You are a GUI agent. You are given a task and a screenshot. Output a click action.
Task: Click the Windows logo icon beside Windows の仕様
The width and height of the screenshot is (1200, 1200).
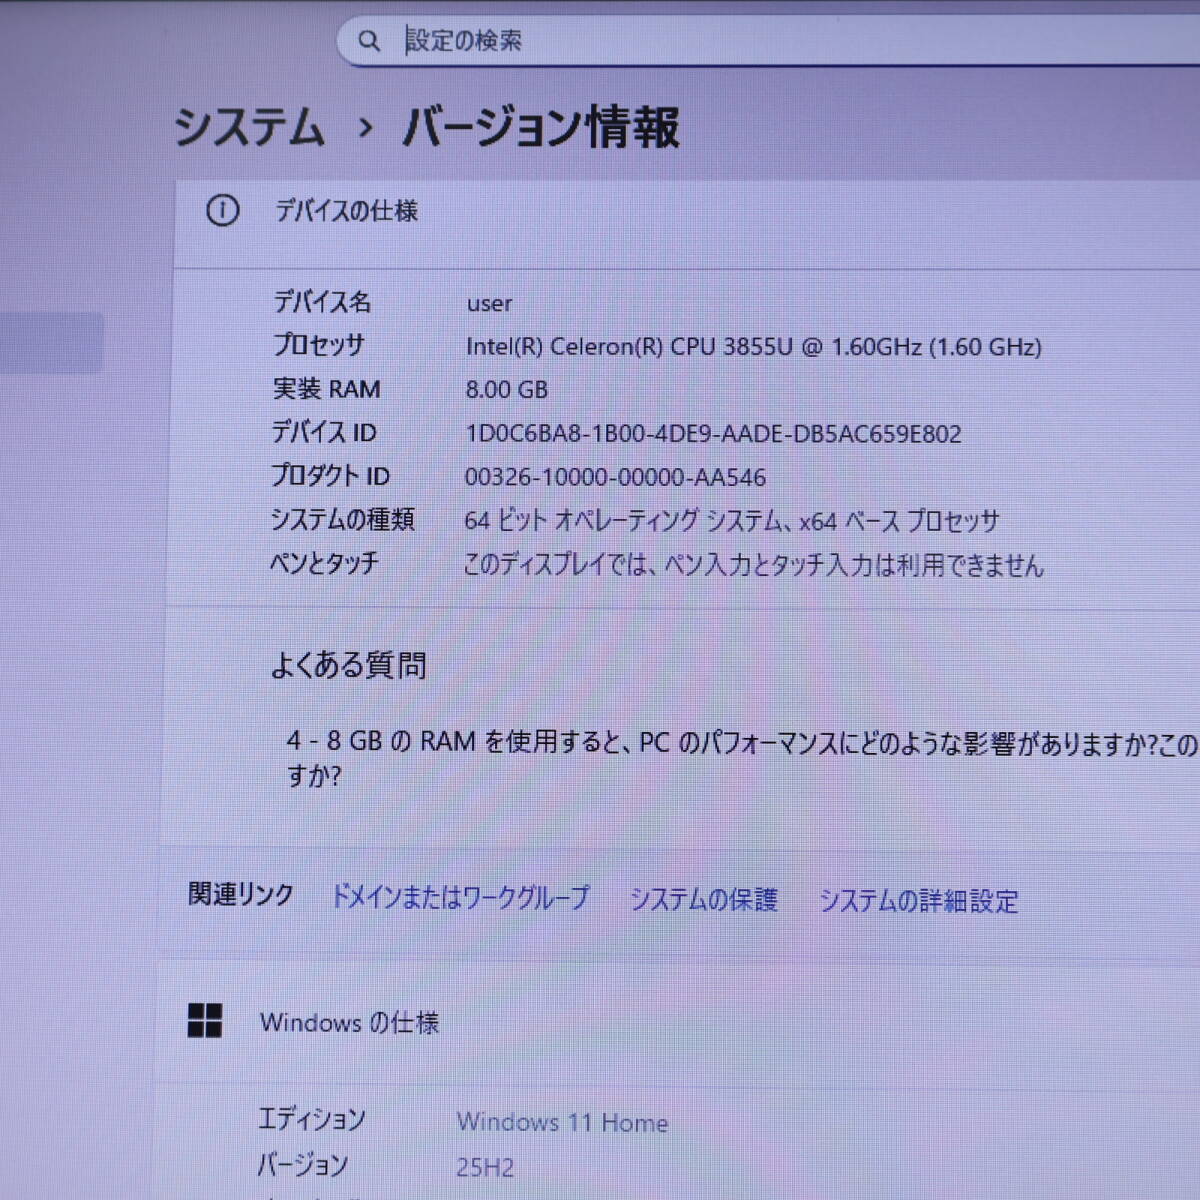[205, 1021]
